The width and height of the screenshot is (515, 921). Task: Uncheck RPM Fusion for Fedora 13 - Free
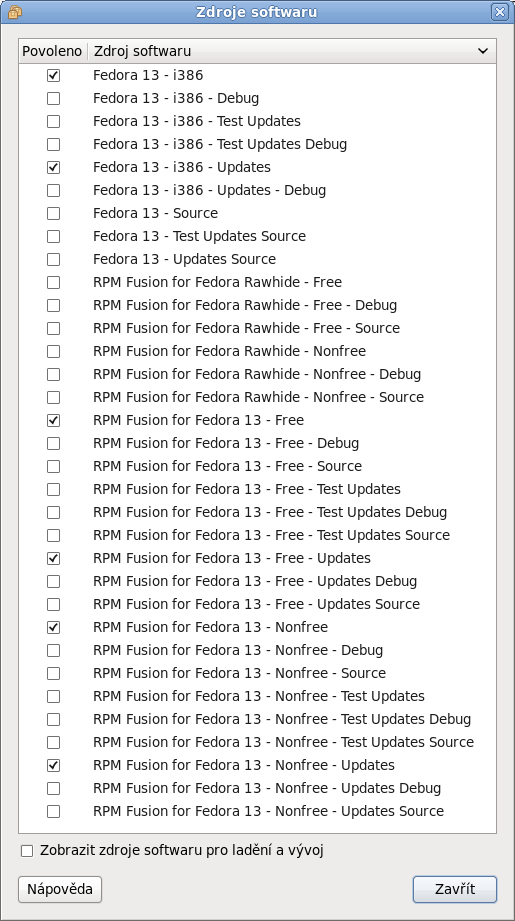click(53, 421)
